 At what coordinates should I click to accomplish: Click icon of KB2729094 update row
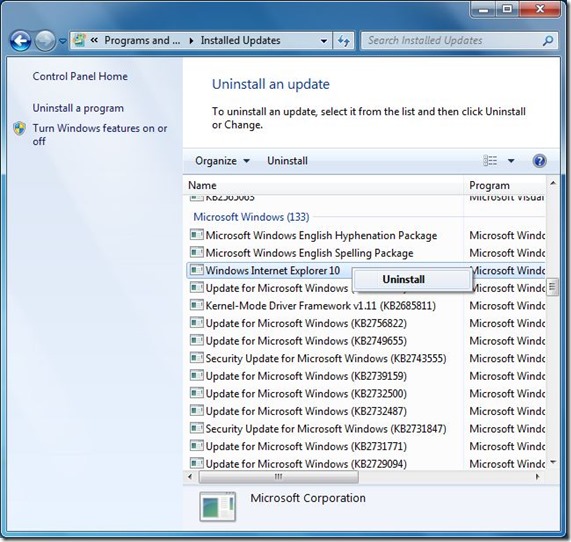197,463
